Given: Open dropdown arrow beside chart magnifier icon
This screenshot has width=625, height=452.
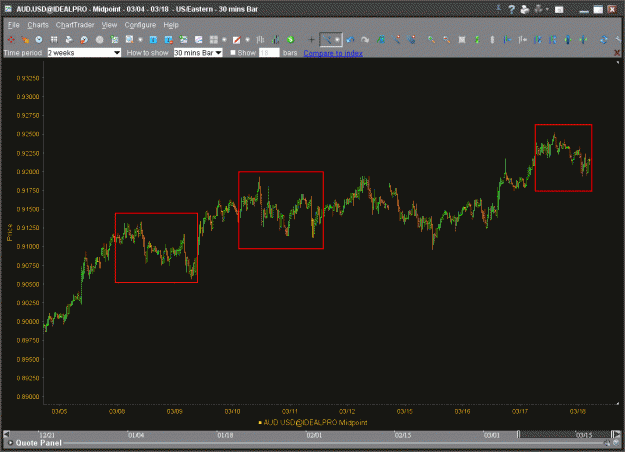Looking at the screenshot, I should 140,40.
